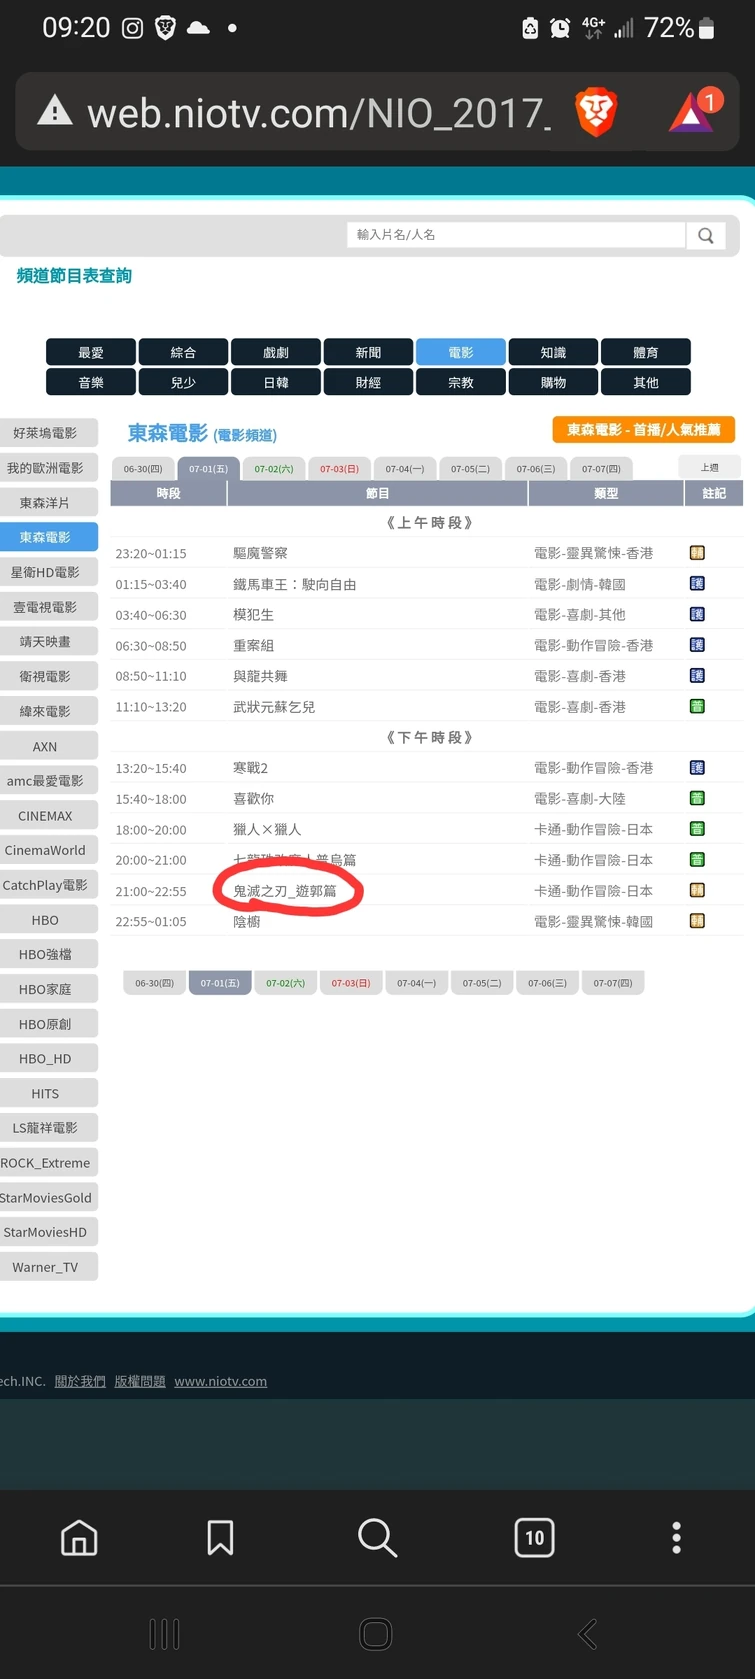Switch to bottom 07-04(一) date tab
Viewport: 755px width, 1679px height.
416,983
